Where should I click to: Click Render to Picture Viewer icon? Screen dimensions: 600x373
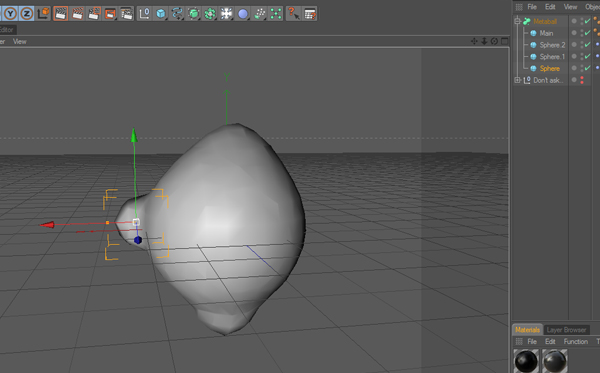click(110, 13)
